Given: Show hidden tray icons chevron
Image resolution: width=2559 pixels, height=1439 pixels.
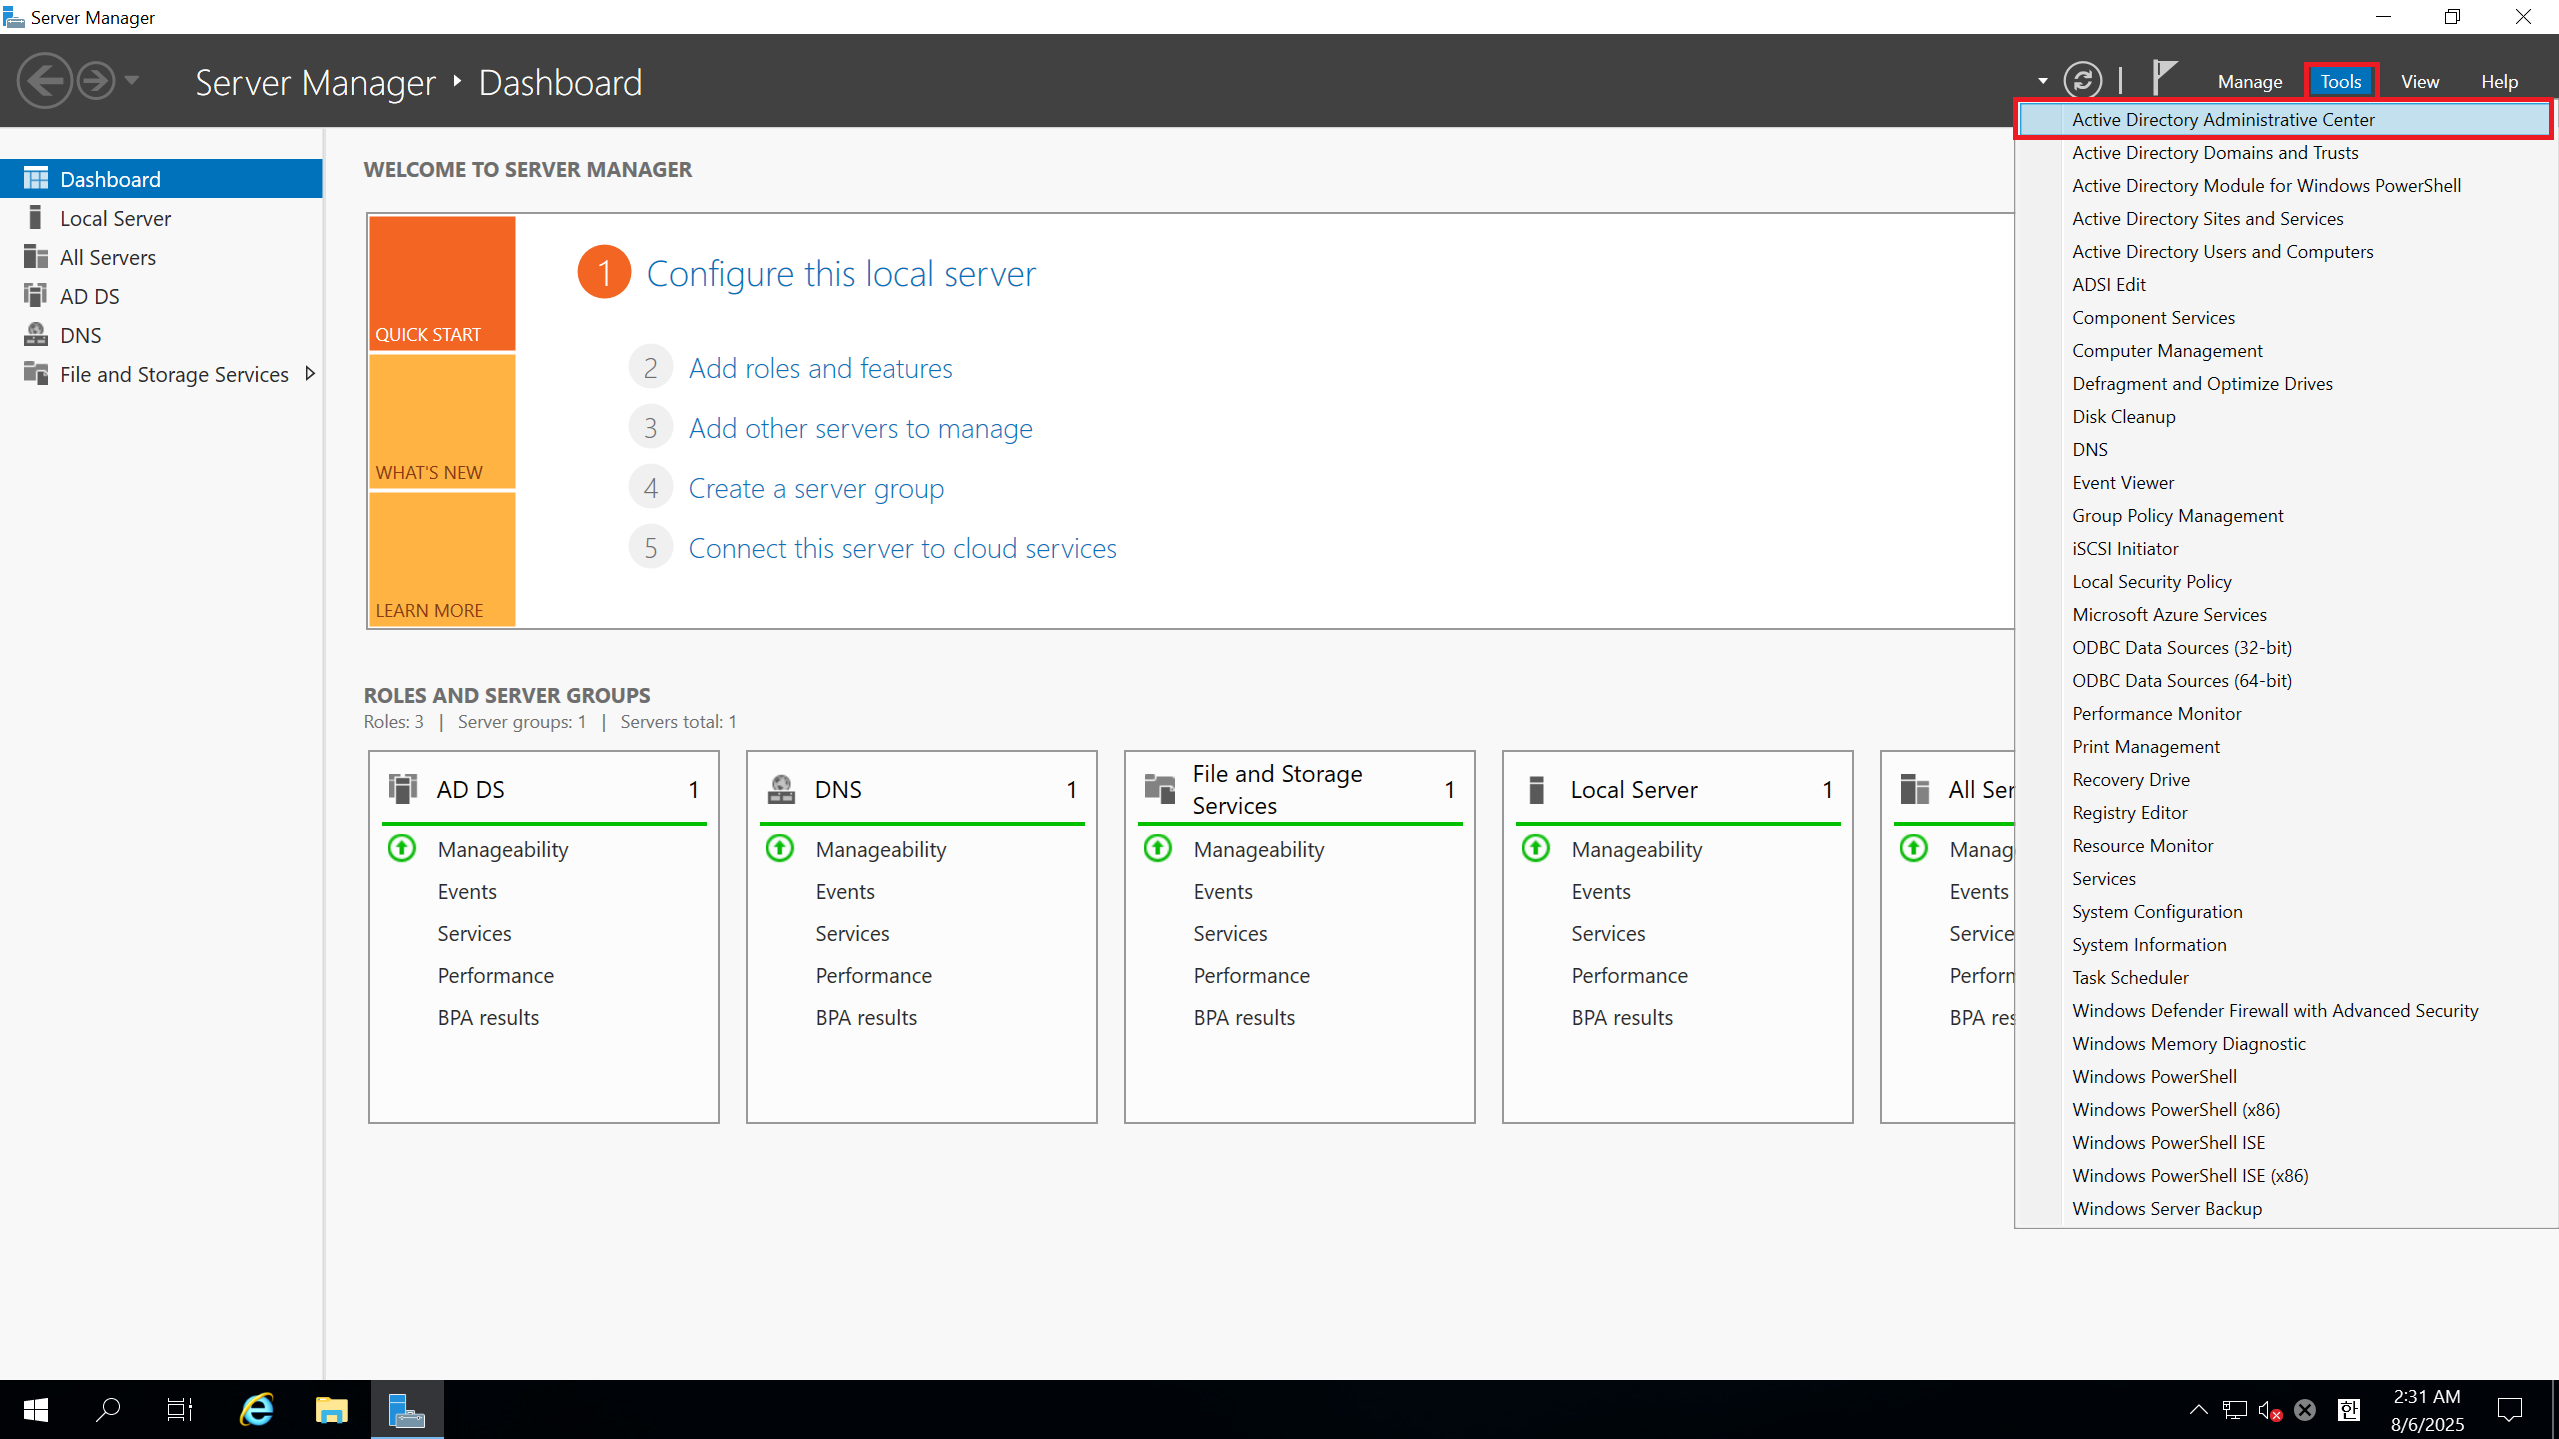Looking at the screenshot, I should point(2198,1410).
